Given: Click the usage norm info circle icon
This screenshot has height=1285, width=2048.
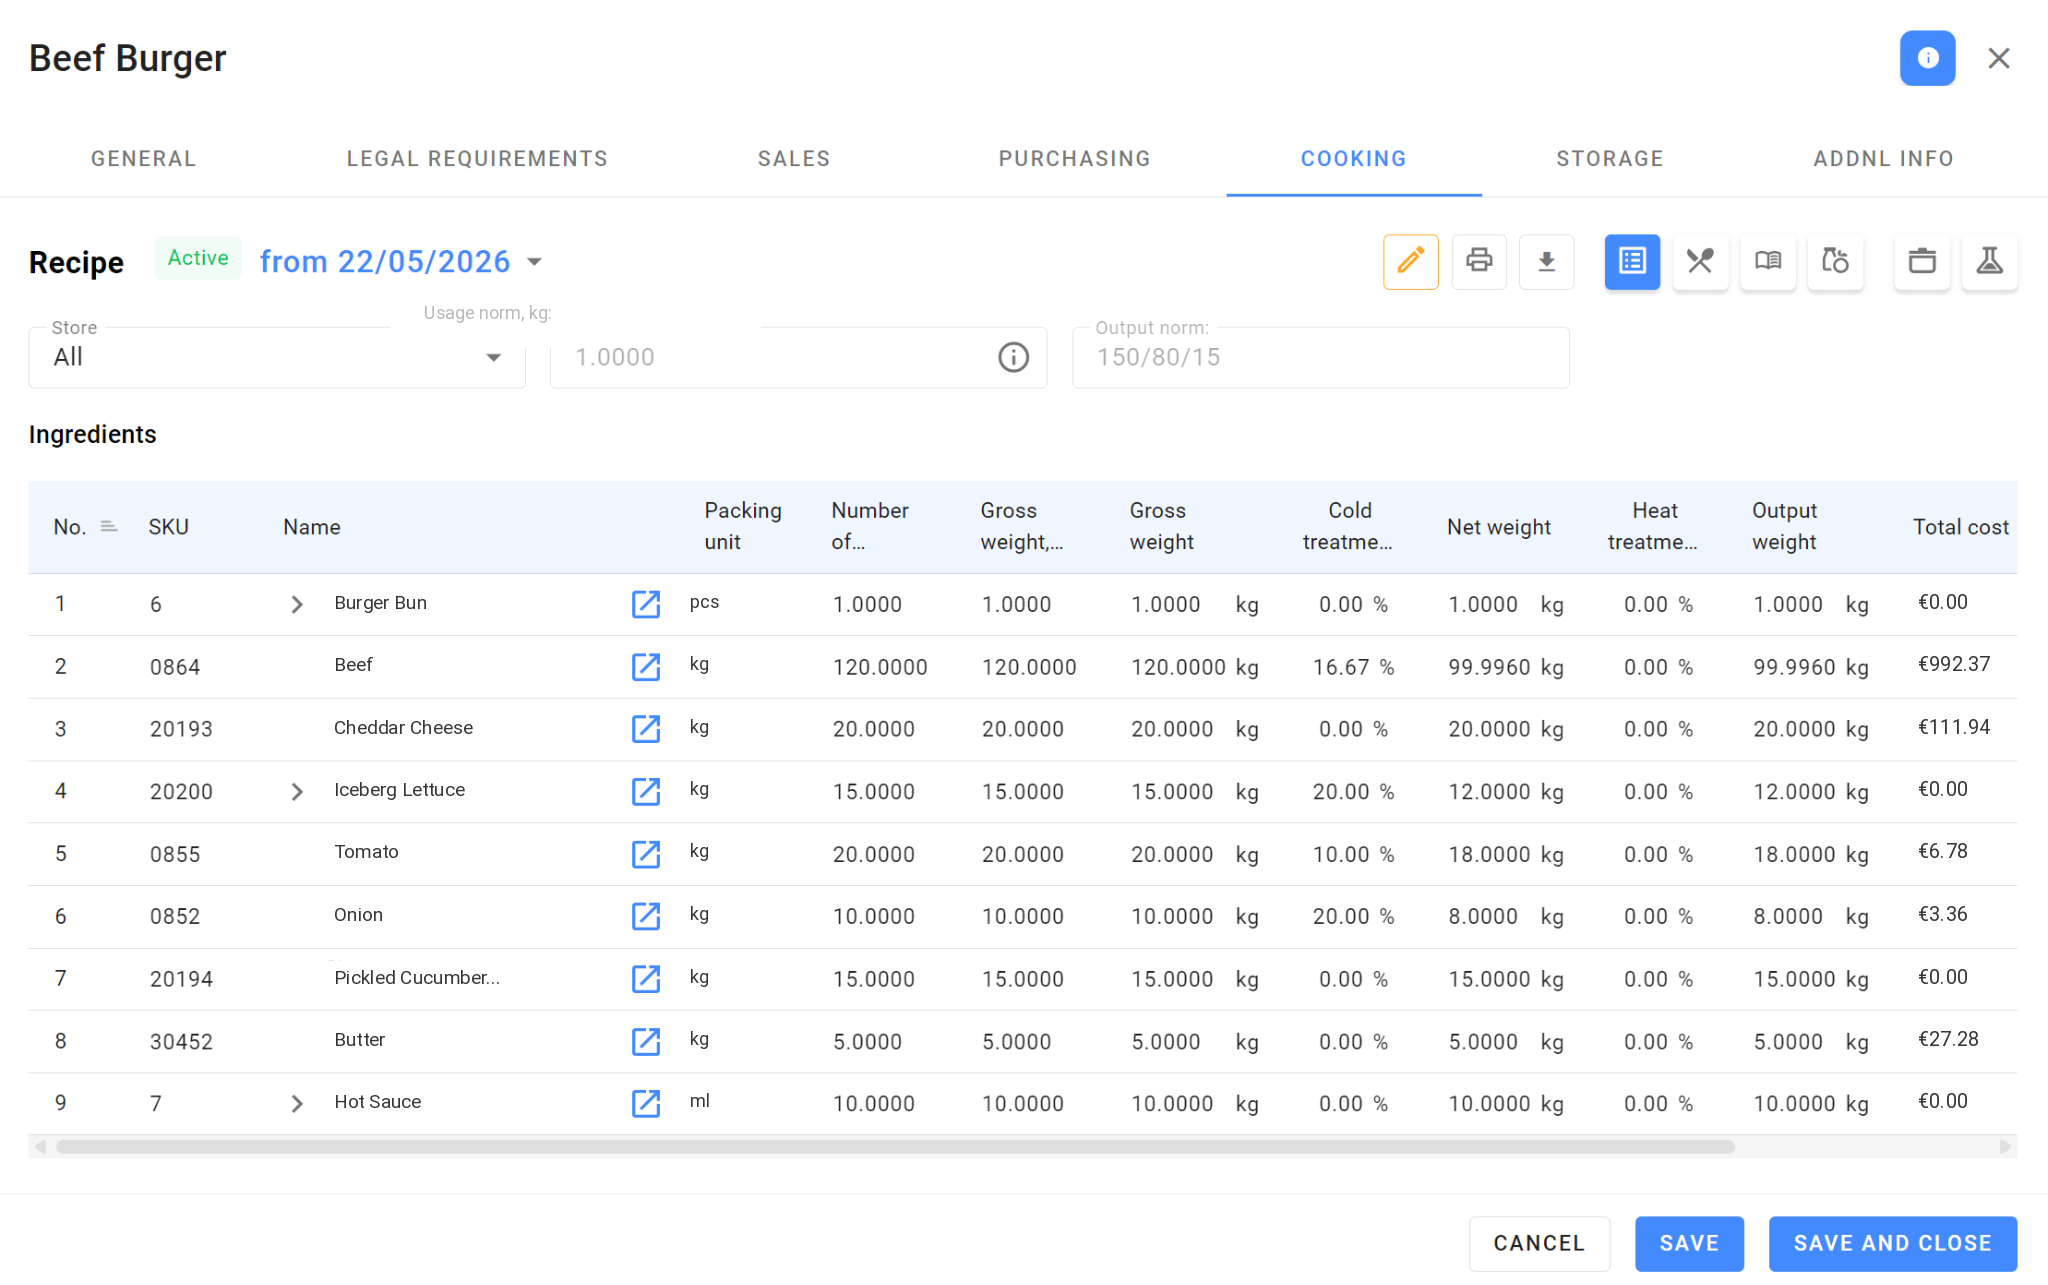Looking at the screenshot, I should point(1013,357).
